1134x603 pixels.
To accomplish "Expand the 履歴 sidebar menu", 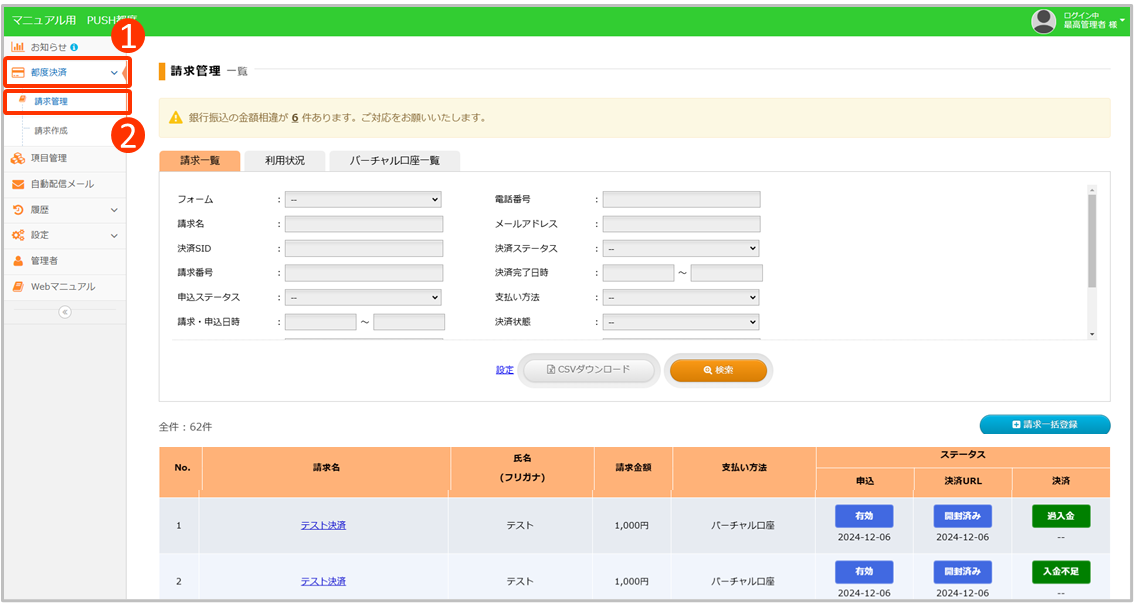I will (x=113, y=210).
